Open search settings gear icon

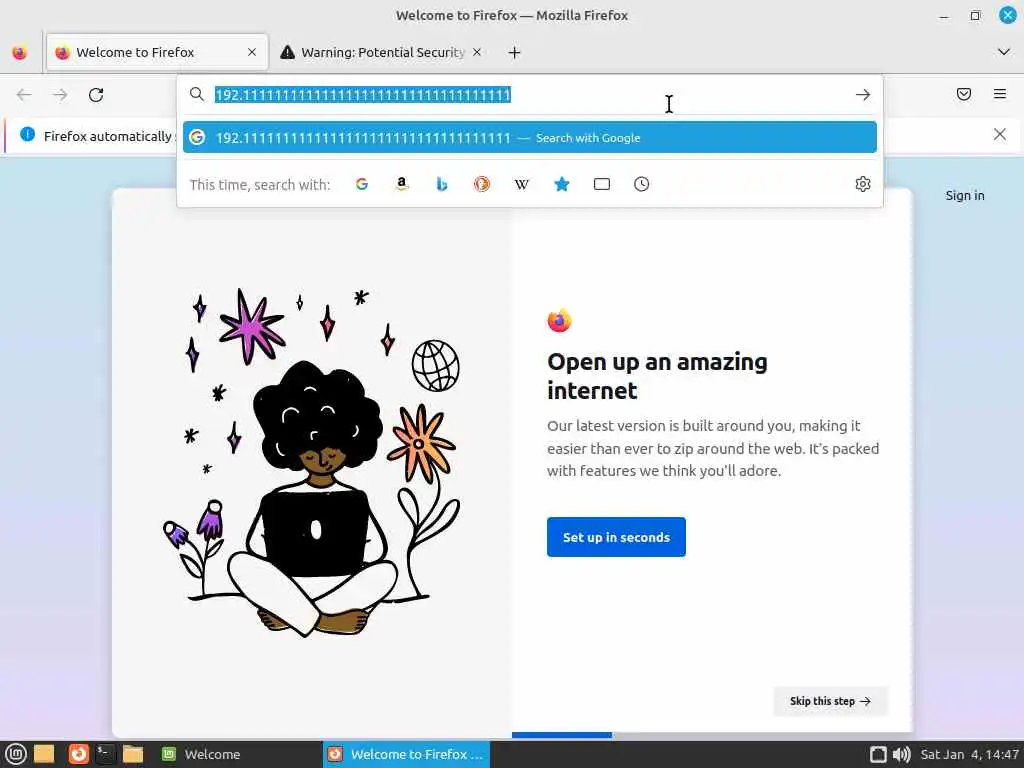[863, 184]
